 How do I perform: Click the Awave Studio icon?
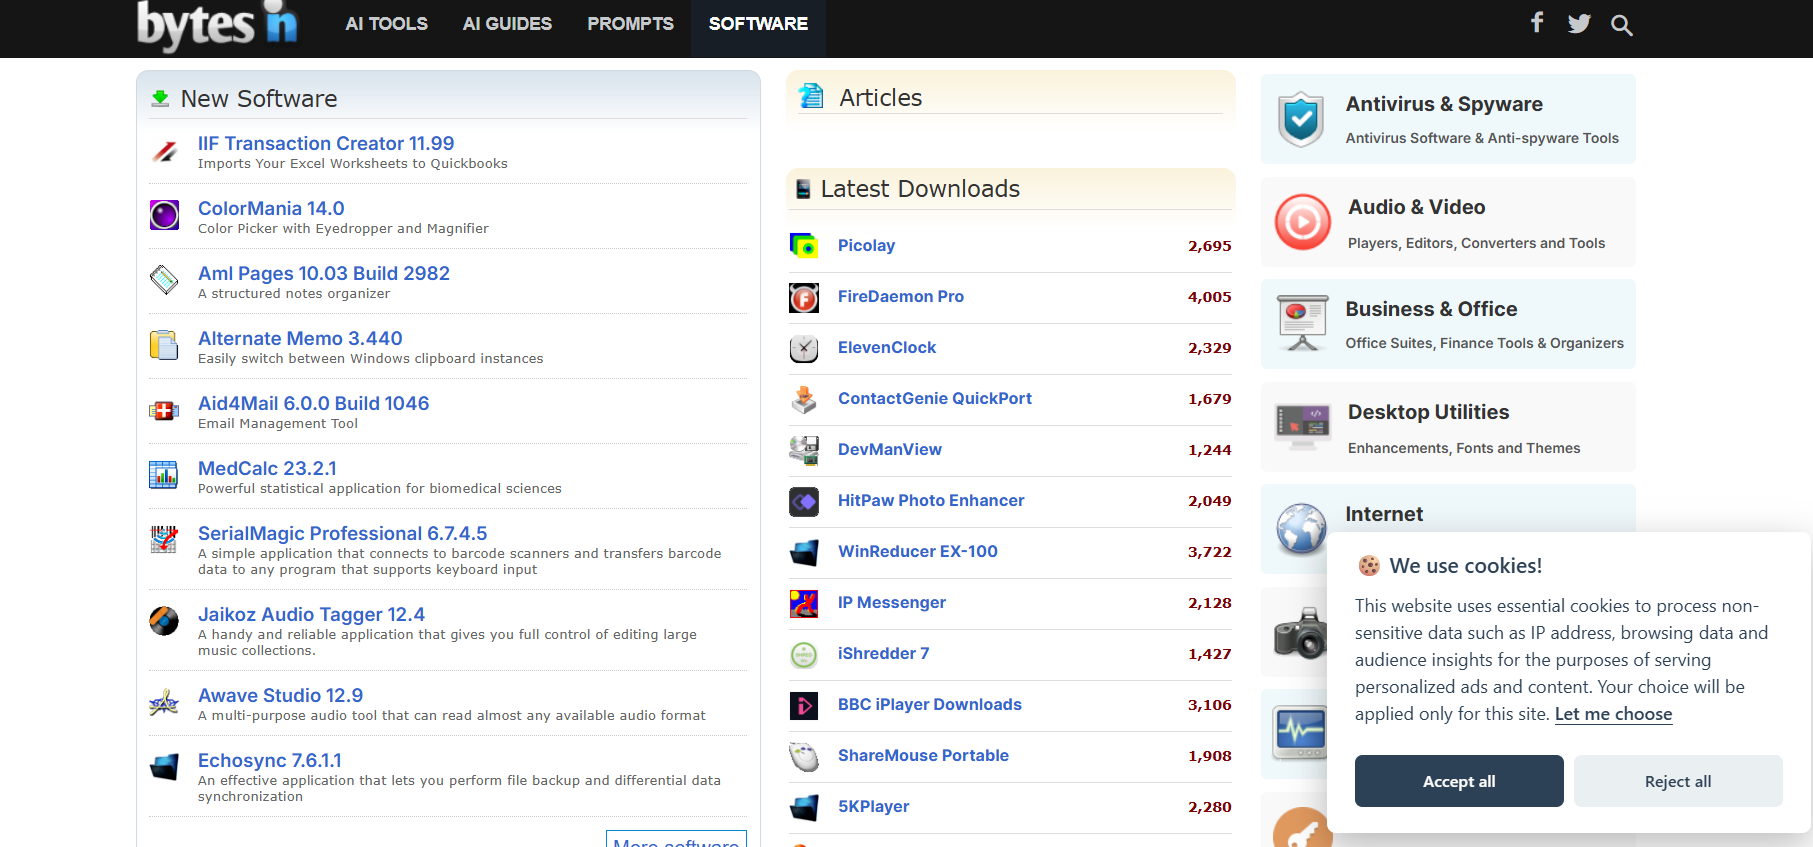[x=164, y=702]
